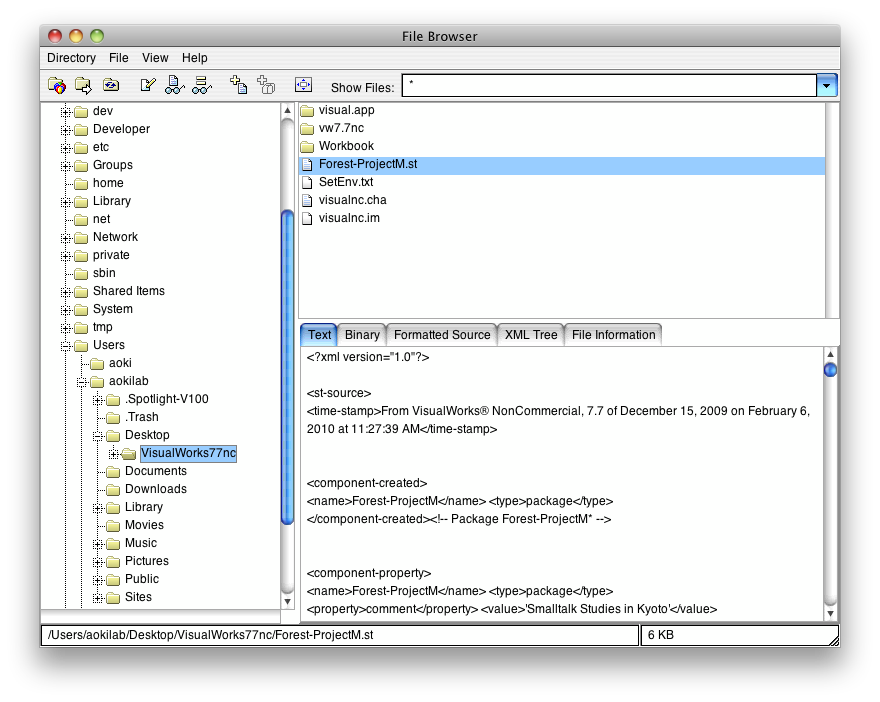Expand the Music folder node

click(x=98, y=544)
